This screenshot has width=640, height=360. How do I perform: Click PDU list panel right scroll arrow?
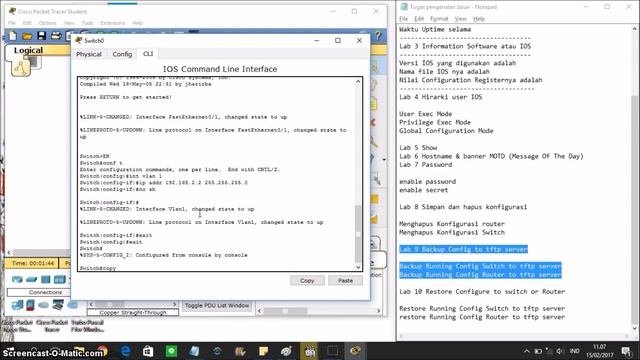(378, 311)
